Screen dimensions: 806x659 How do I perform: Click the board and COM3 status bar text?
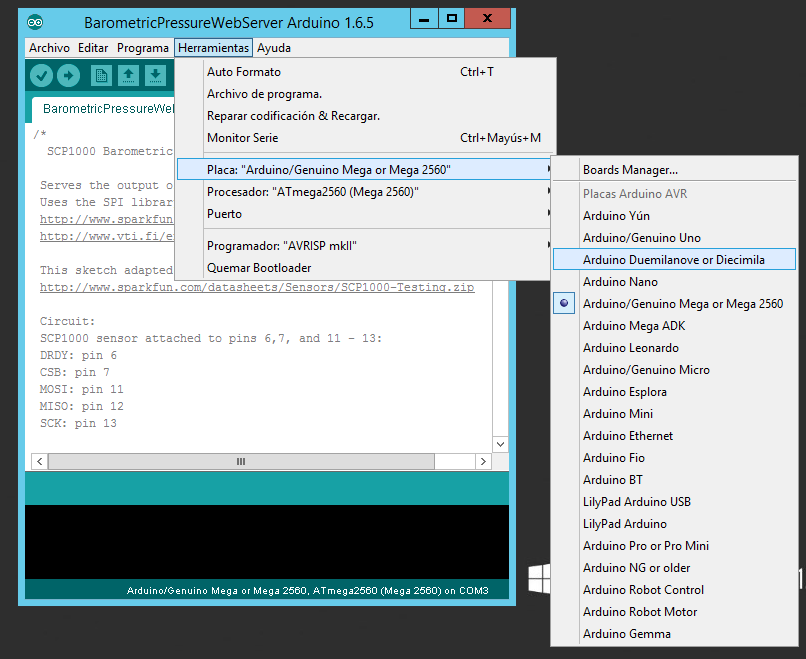click(x=307, y=591)
